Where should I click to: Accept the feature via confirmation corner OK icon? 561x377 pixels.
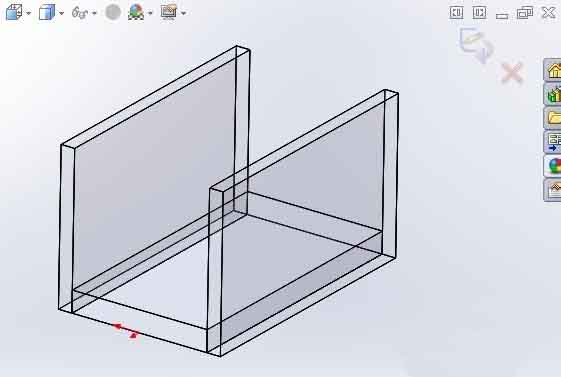click(477, 45)
